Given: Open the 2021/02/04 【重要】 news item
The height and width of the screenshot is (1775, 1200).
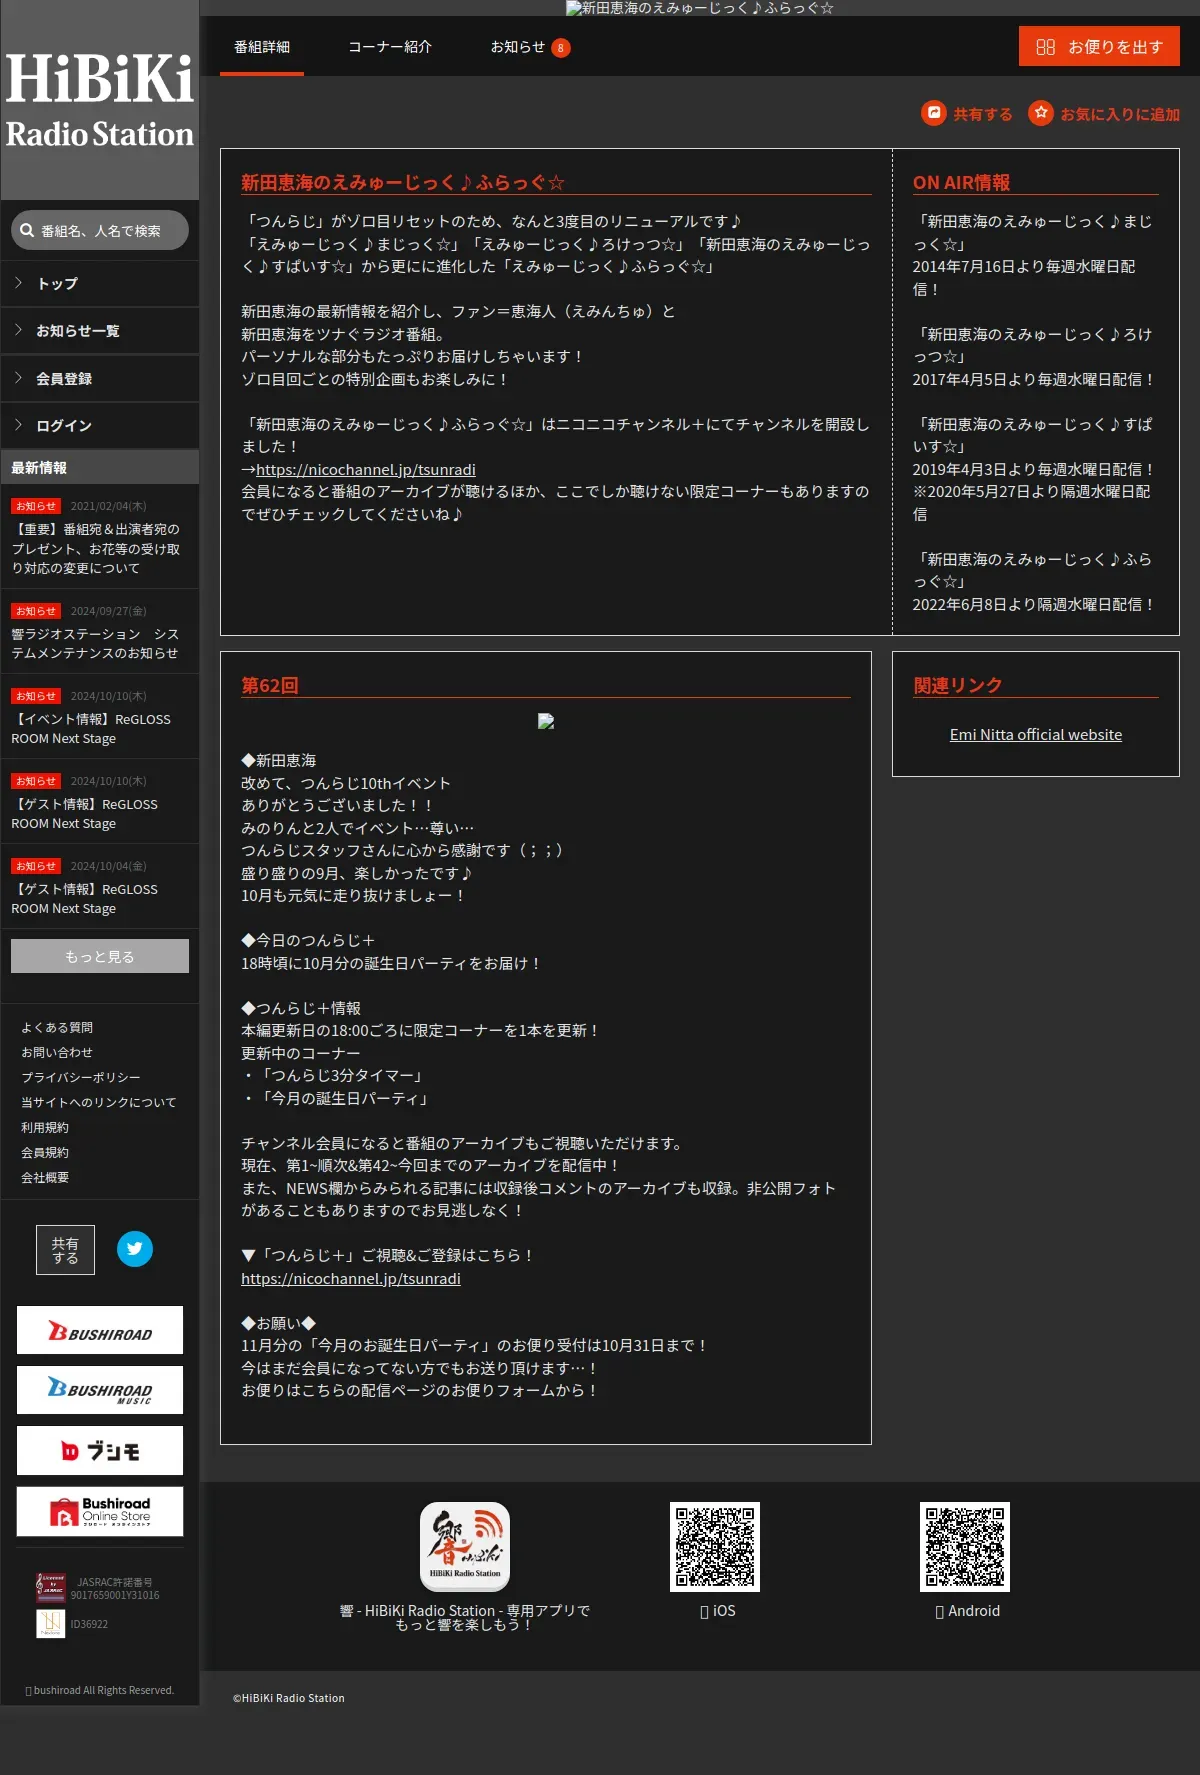Looking at the screenshot, I should [x=100, y=537].
